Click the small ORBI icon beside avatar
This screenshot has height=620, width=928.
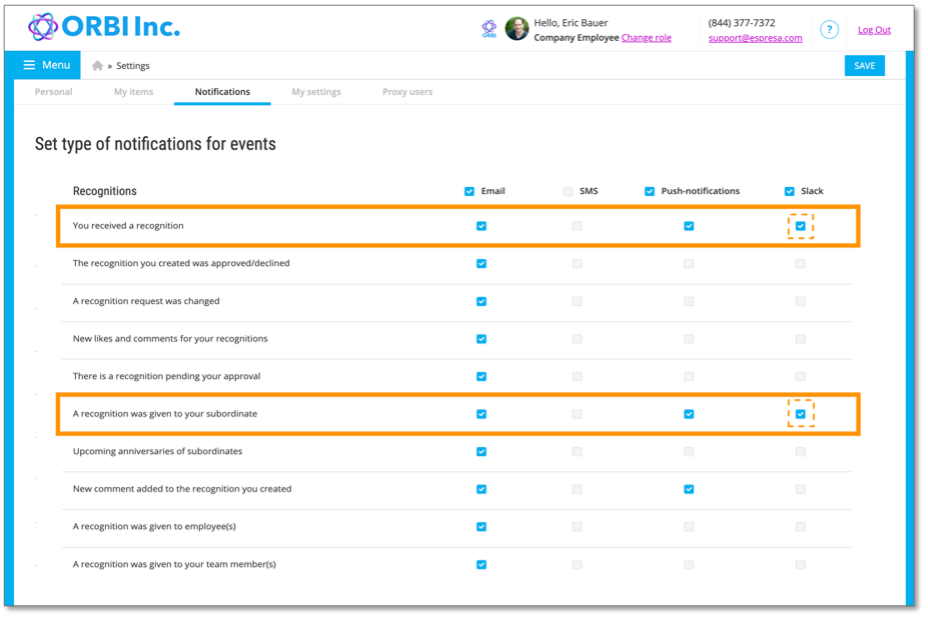coord(489,28)
